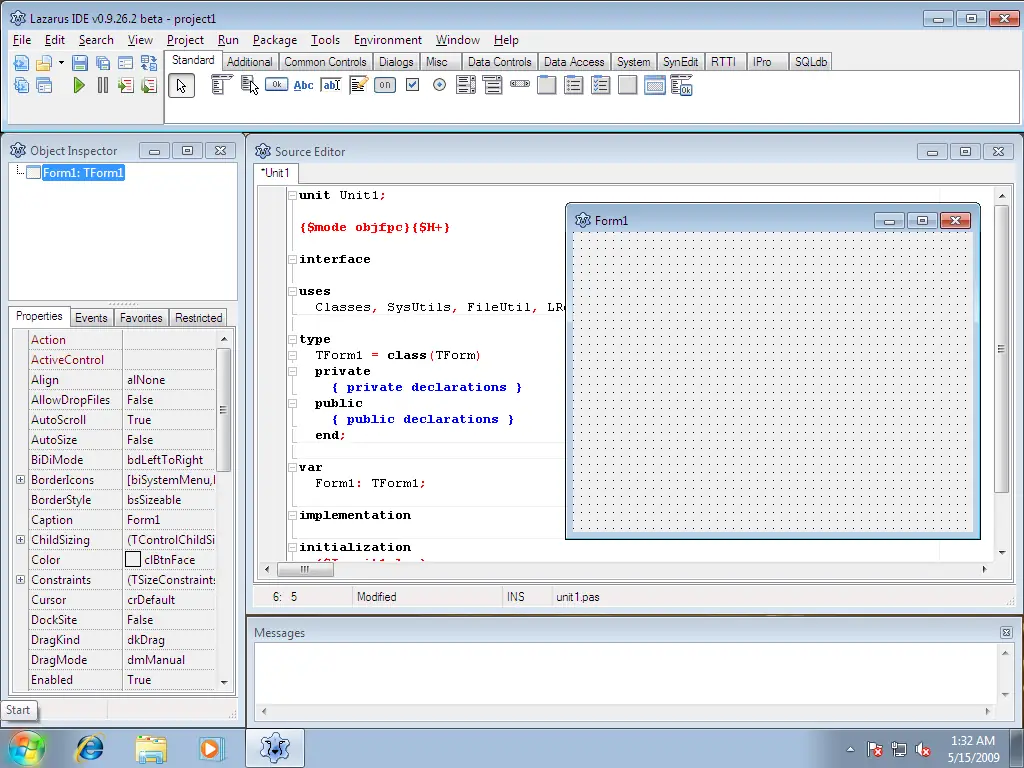This screenshot has height=768, width=1024.
Task: Open dropdown arrow beside Open icon
Action: (x=61, y=63)
